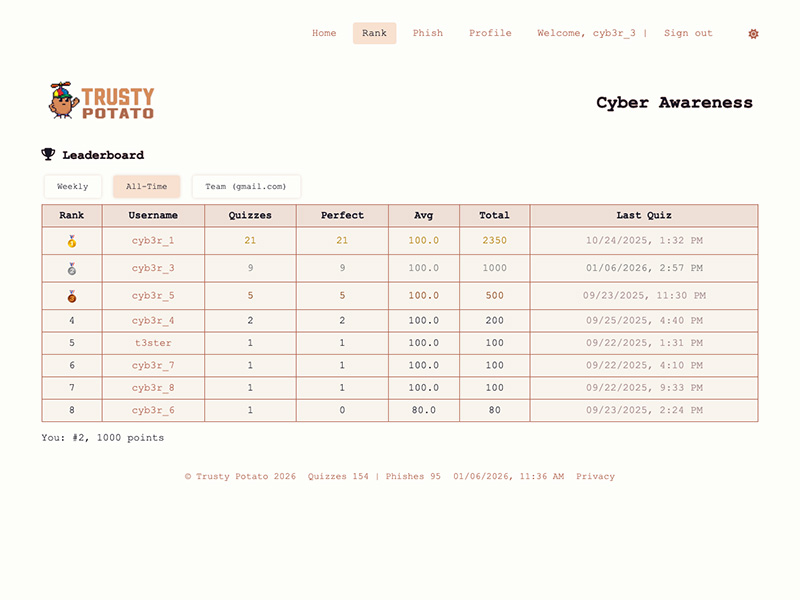This screenshot has width=800, height=600.
Task: Click the Last Quiz column header
Action: (643, 215)
